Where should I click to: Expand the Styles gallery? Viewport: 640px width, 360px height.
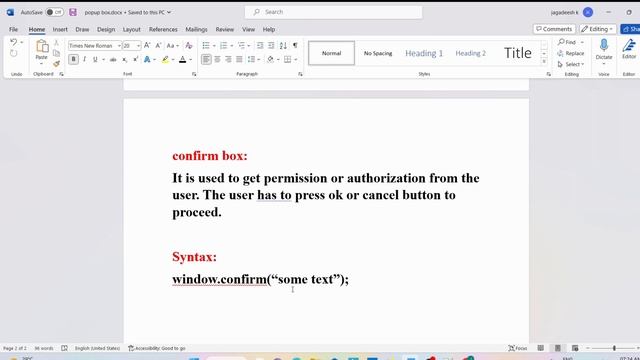544,62
